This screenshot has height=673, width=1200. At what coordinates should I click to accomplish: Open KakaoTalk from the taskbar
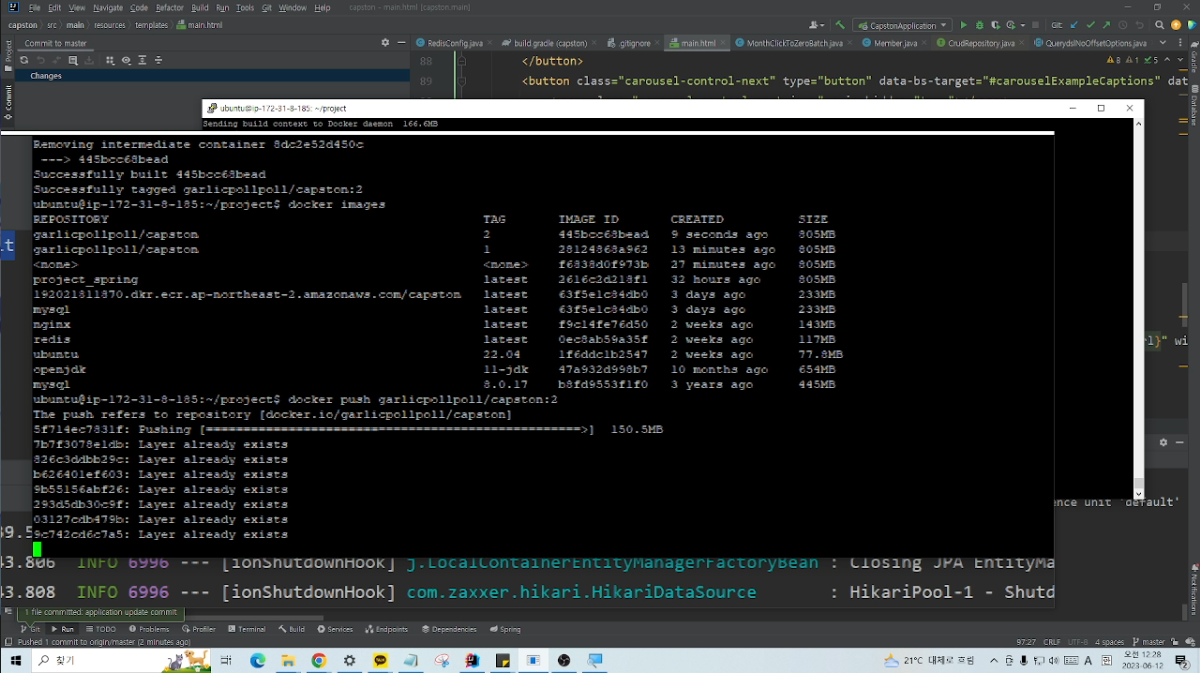pyautogui.click(x=380, y=661)
